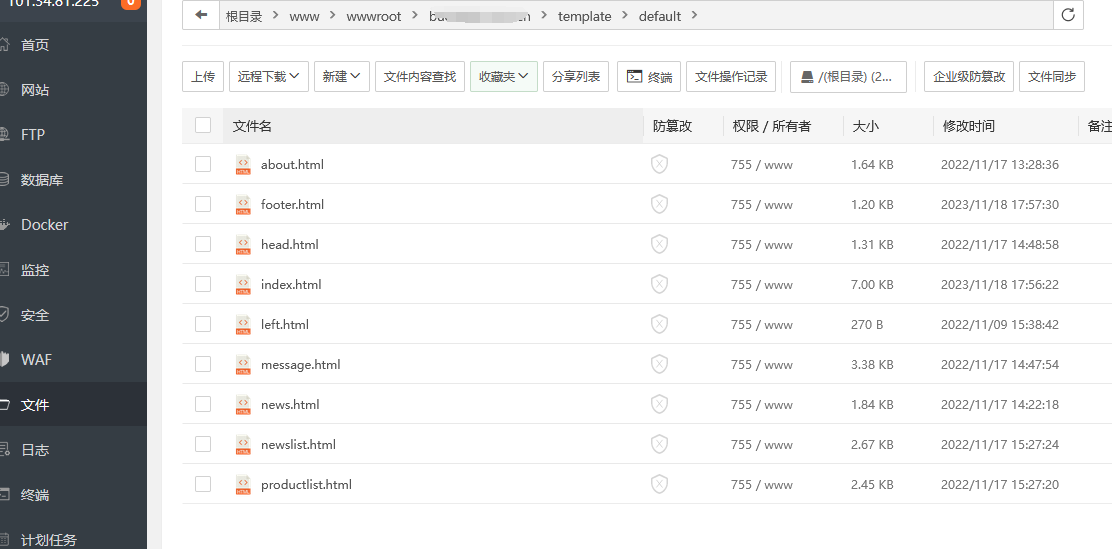Click the back arrow in path bar
Image resolution: width=1112 pixels, height=549 pixels.
click(201, 15)
